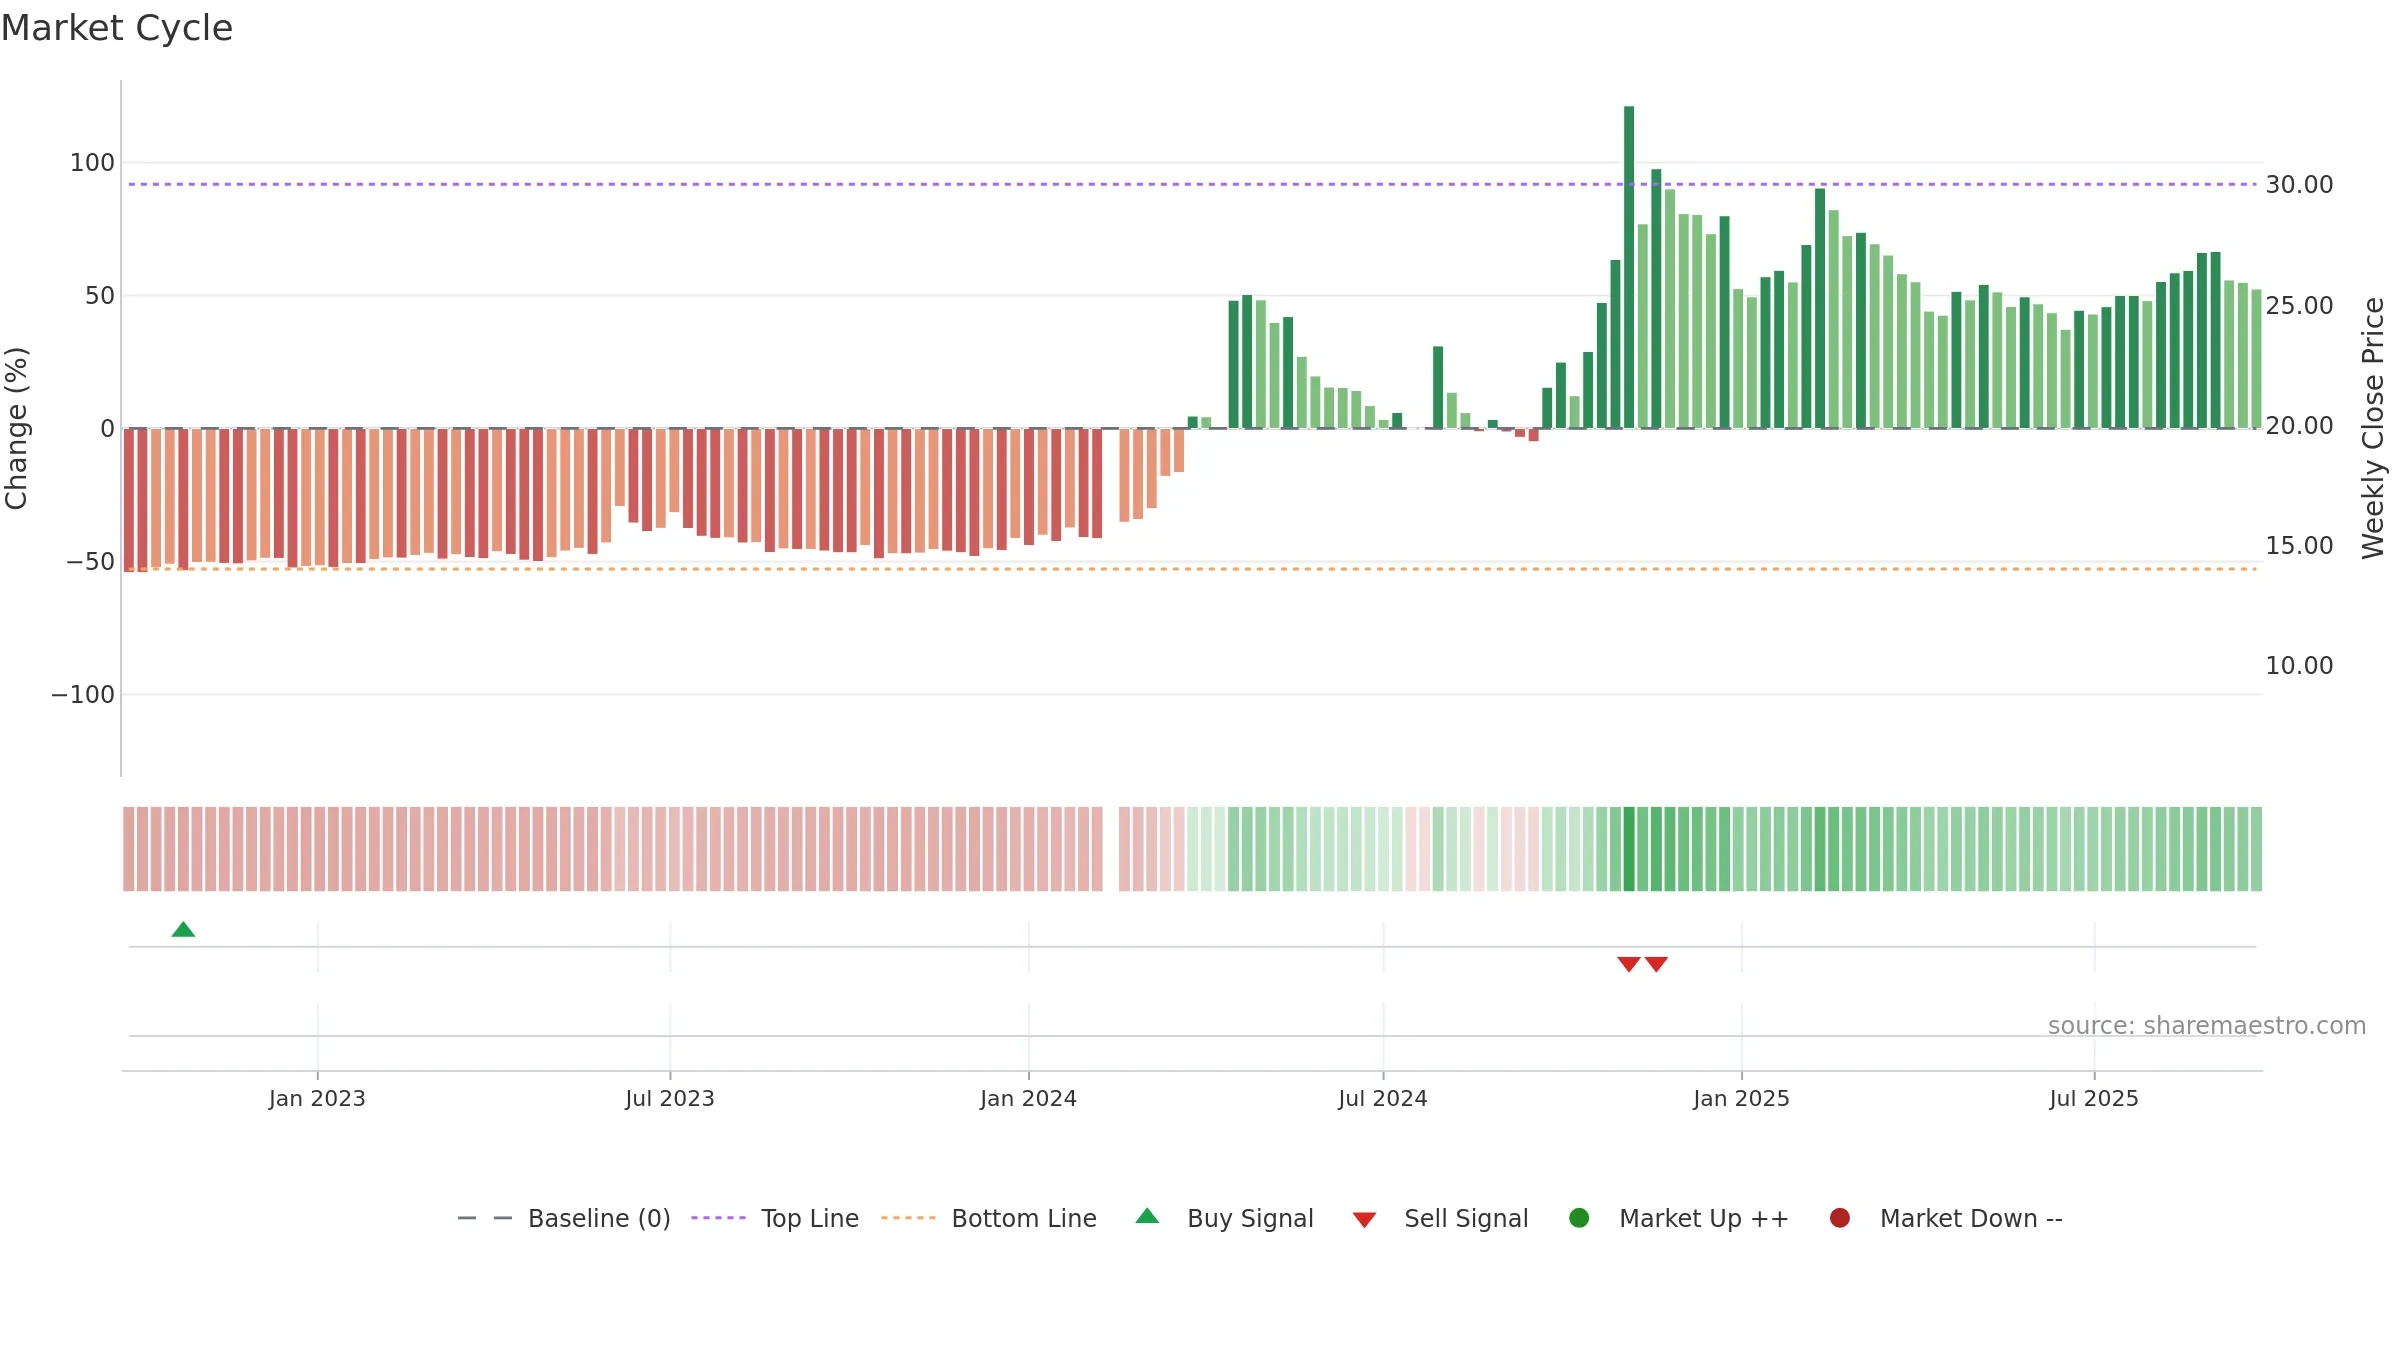This screenshot has width=2400, height=1350.
Task: Click the 100 tick on Change axis
Action: tap(92, 162)
